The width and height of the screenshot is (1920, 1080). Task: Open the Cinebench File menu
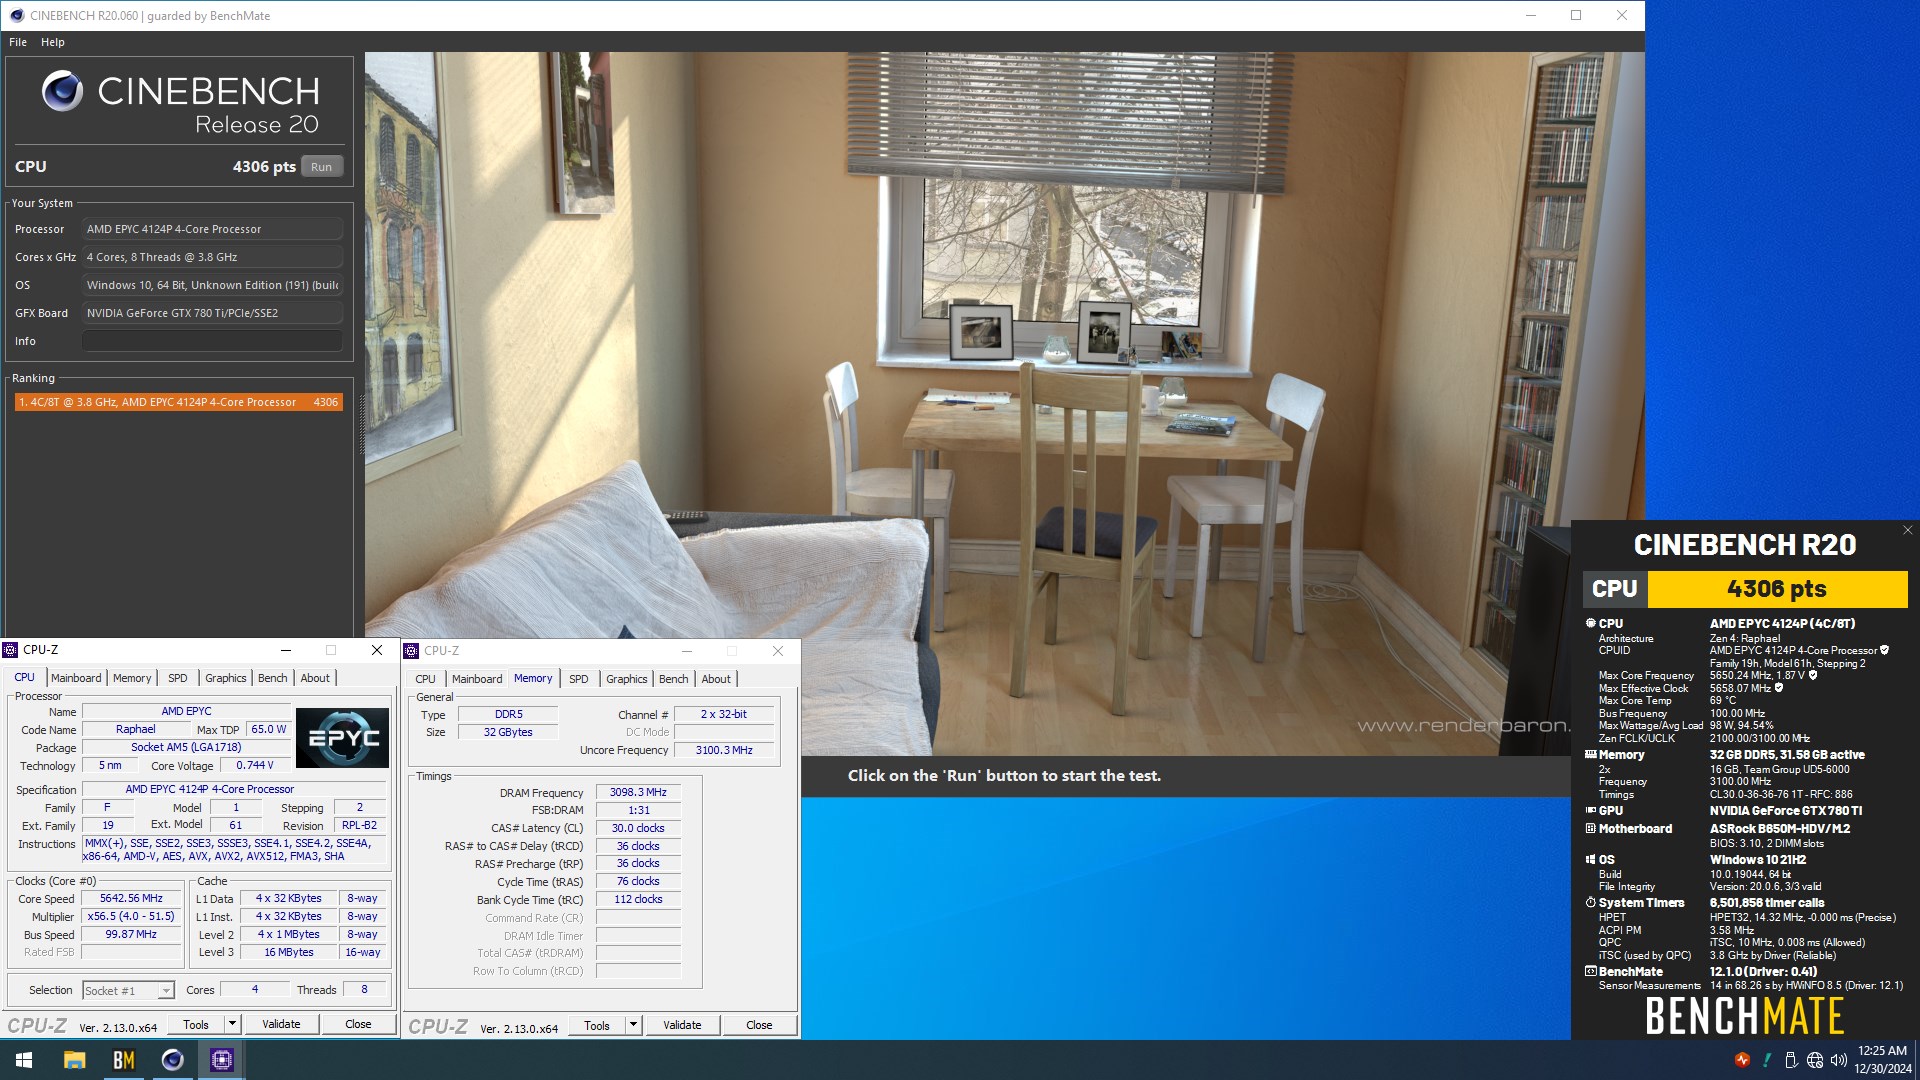pyautogui.click(x=18, y=42)
